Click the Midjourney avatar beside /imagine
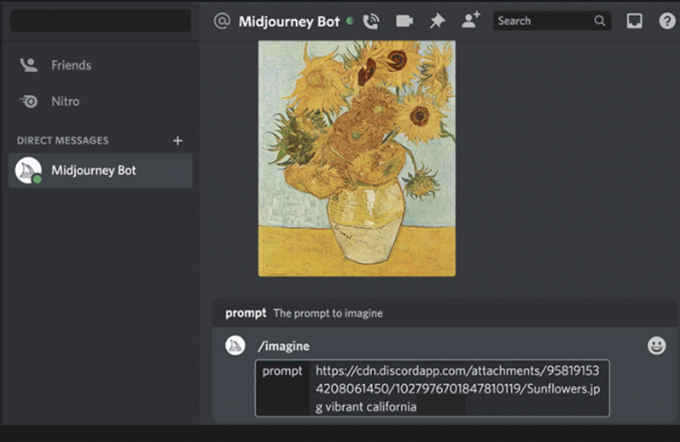This screenshot has width=680, height=442. pos(235,346)
